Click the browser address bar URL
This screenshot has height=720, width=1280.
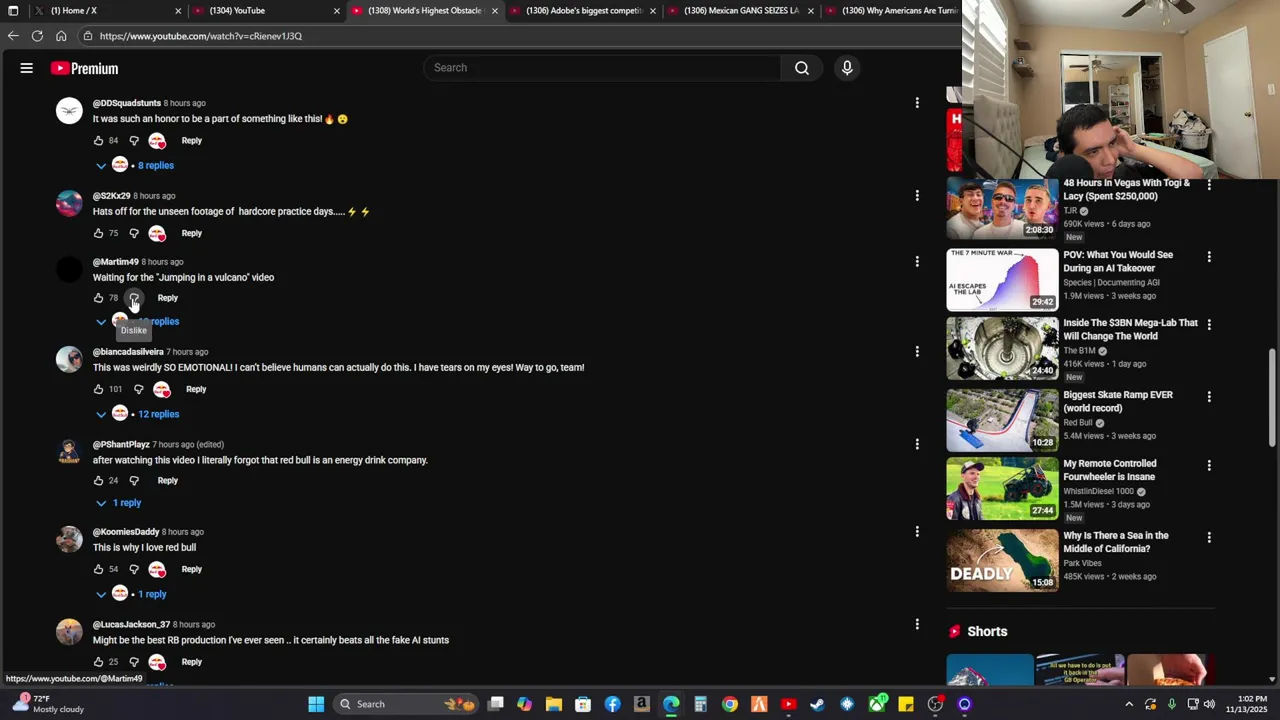click(200, 36)
